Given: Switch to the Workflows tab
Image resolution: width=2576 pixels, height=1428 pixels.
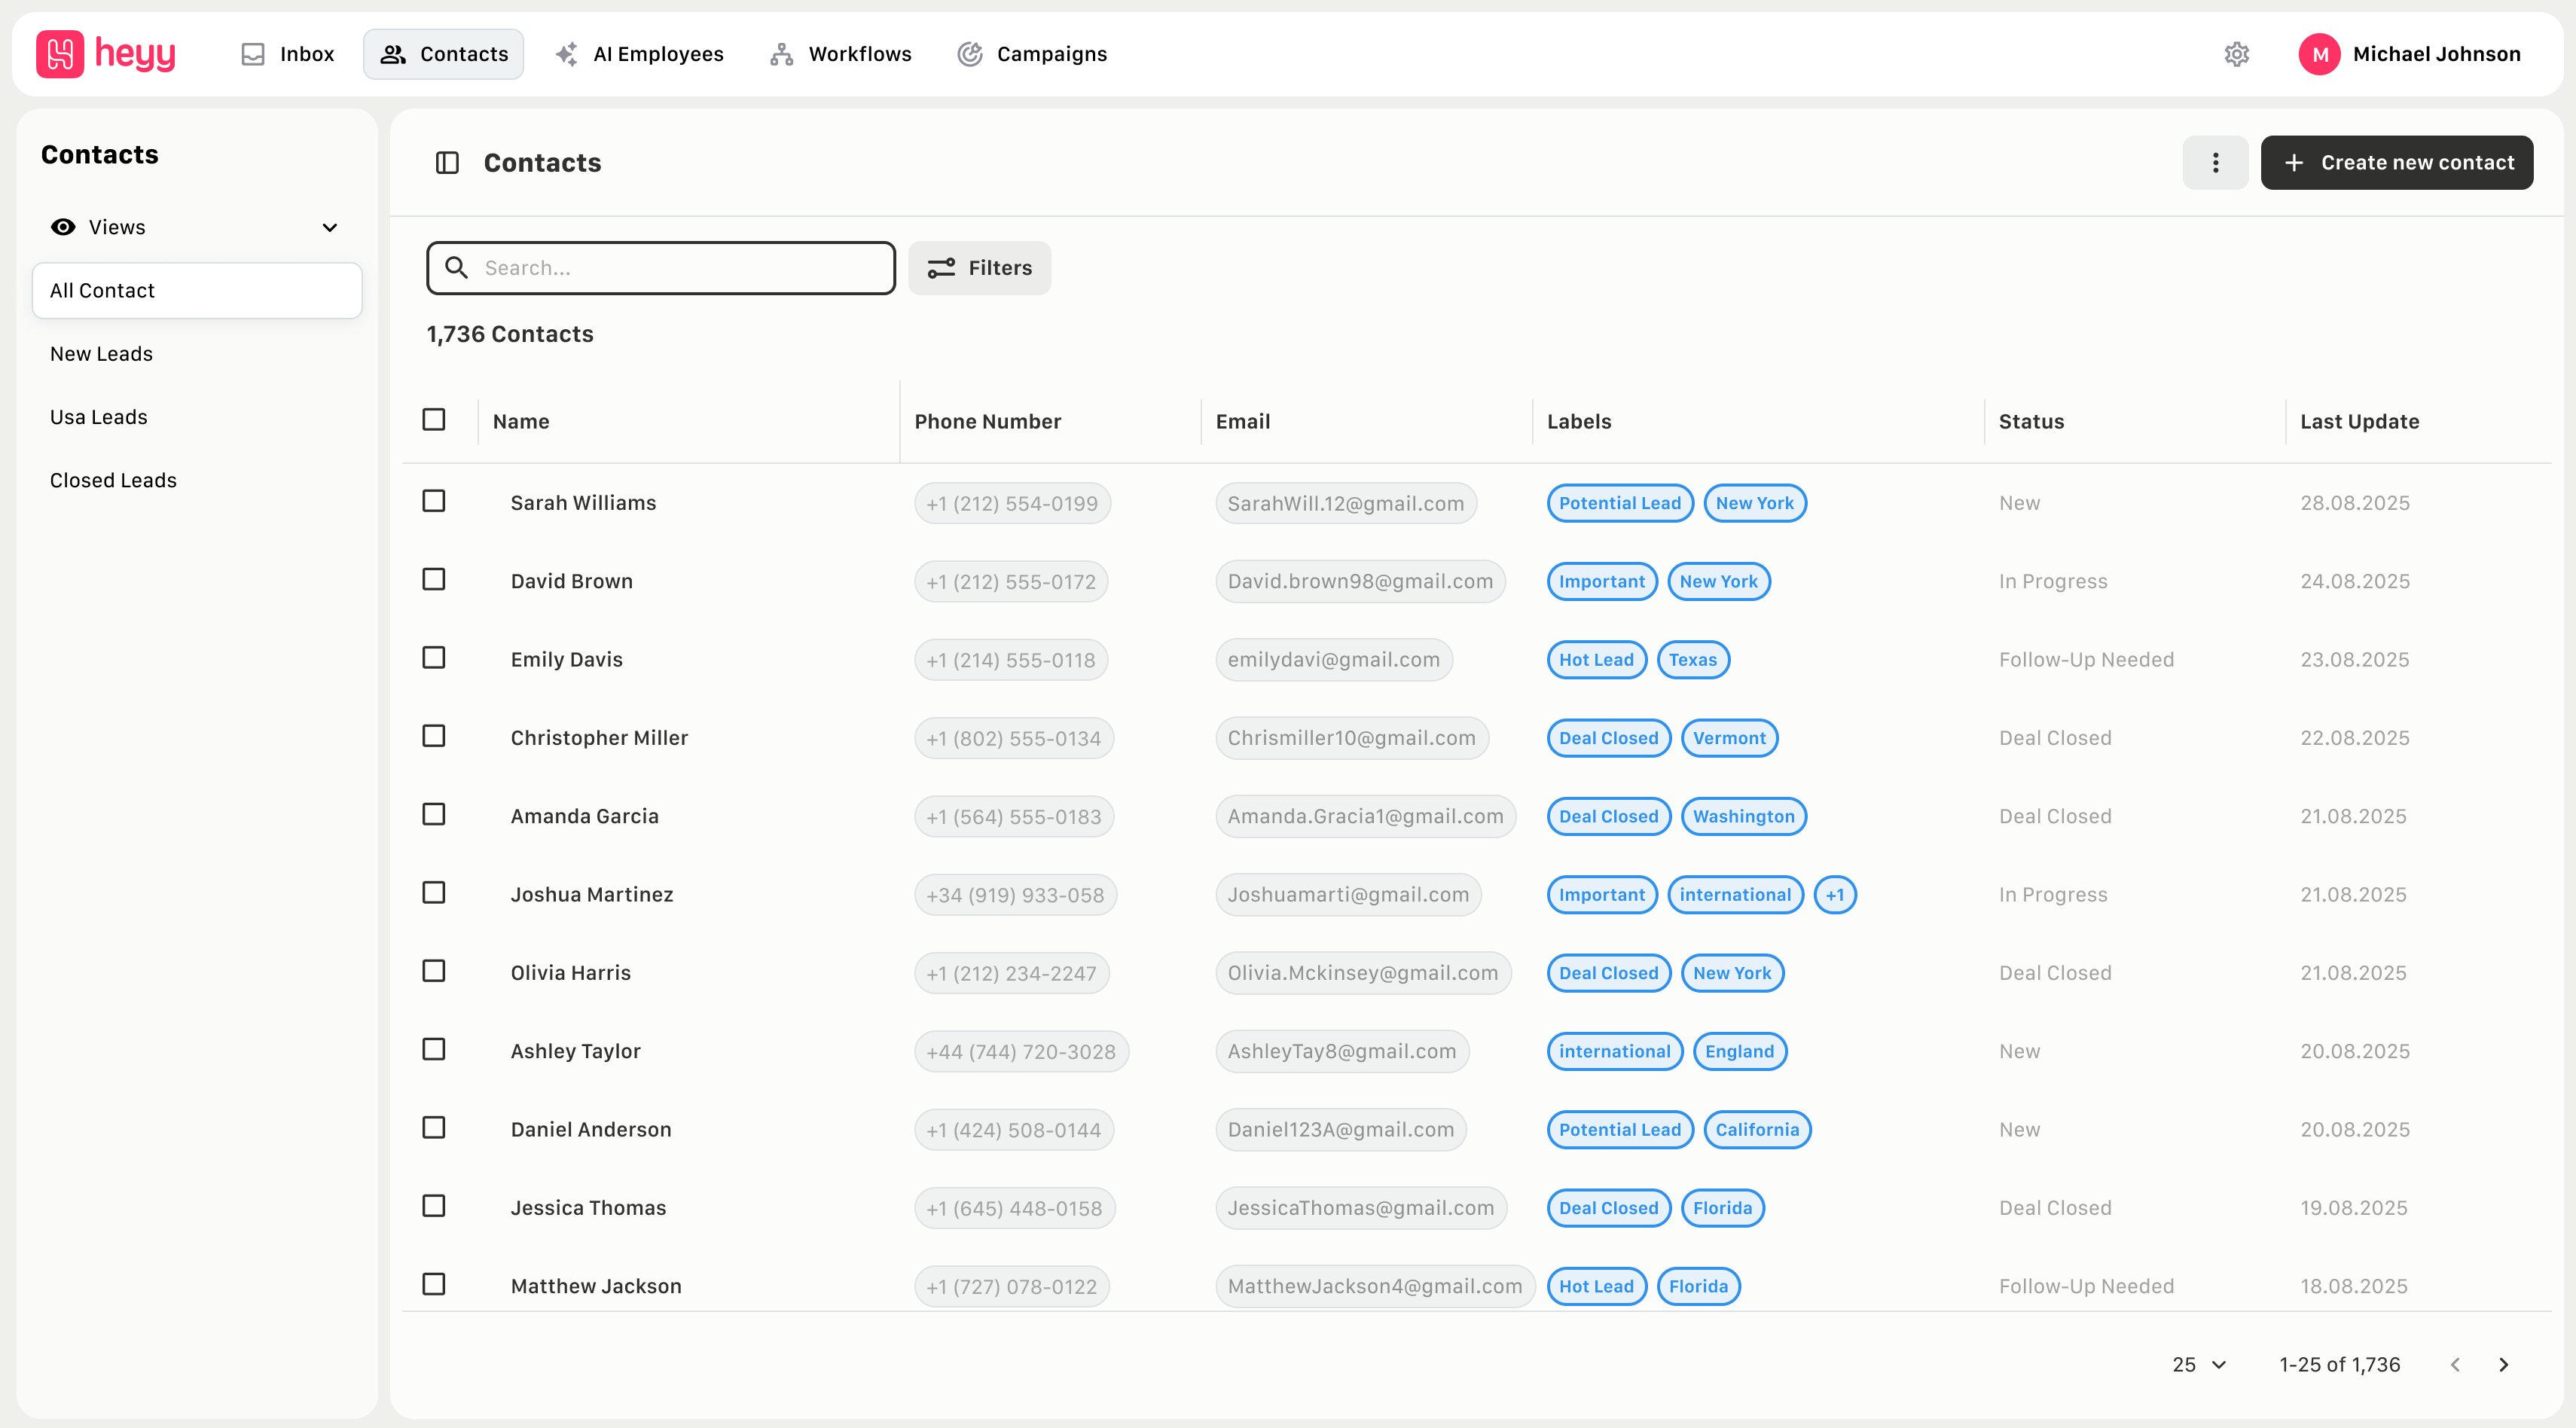Looking at the screenshot, I should [841, 54].
